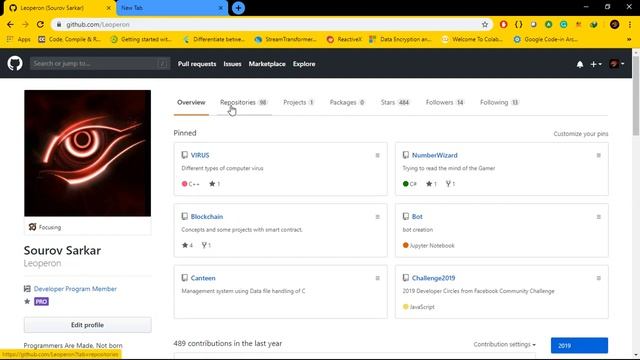Select the 2019 contributions year button
The image size is (640, 360).
point(579,345)
